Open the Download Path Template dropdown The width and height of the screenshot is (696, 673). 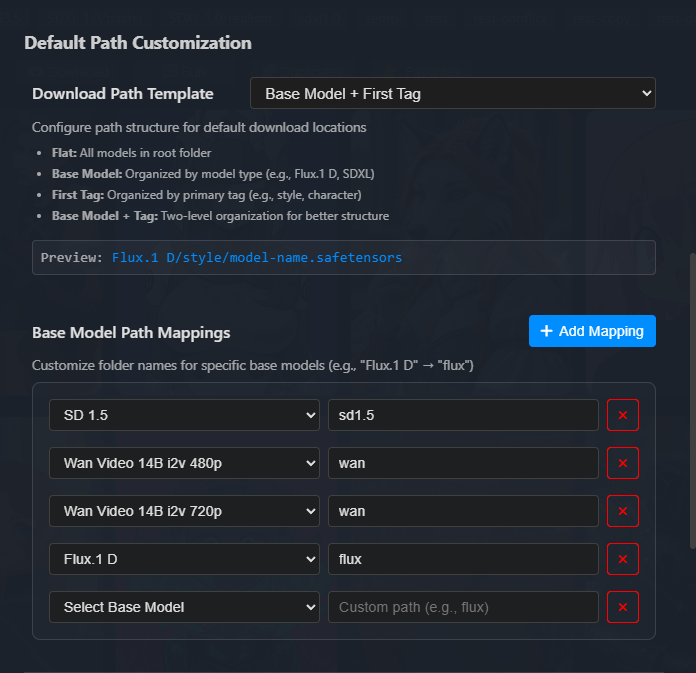[x=452, y=94]
